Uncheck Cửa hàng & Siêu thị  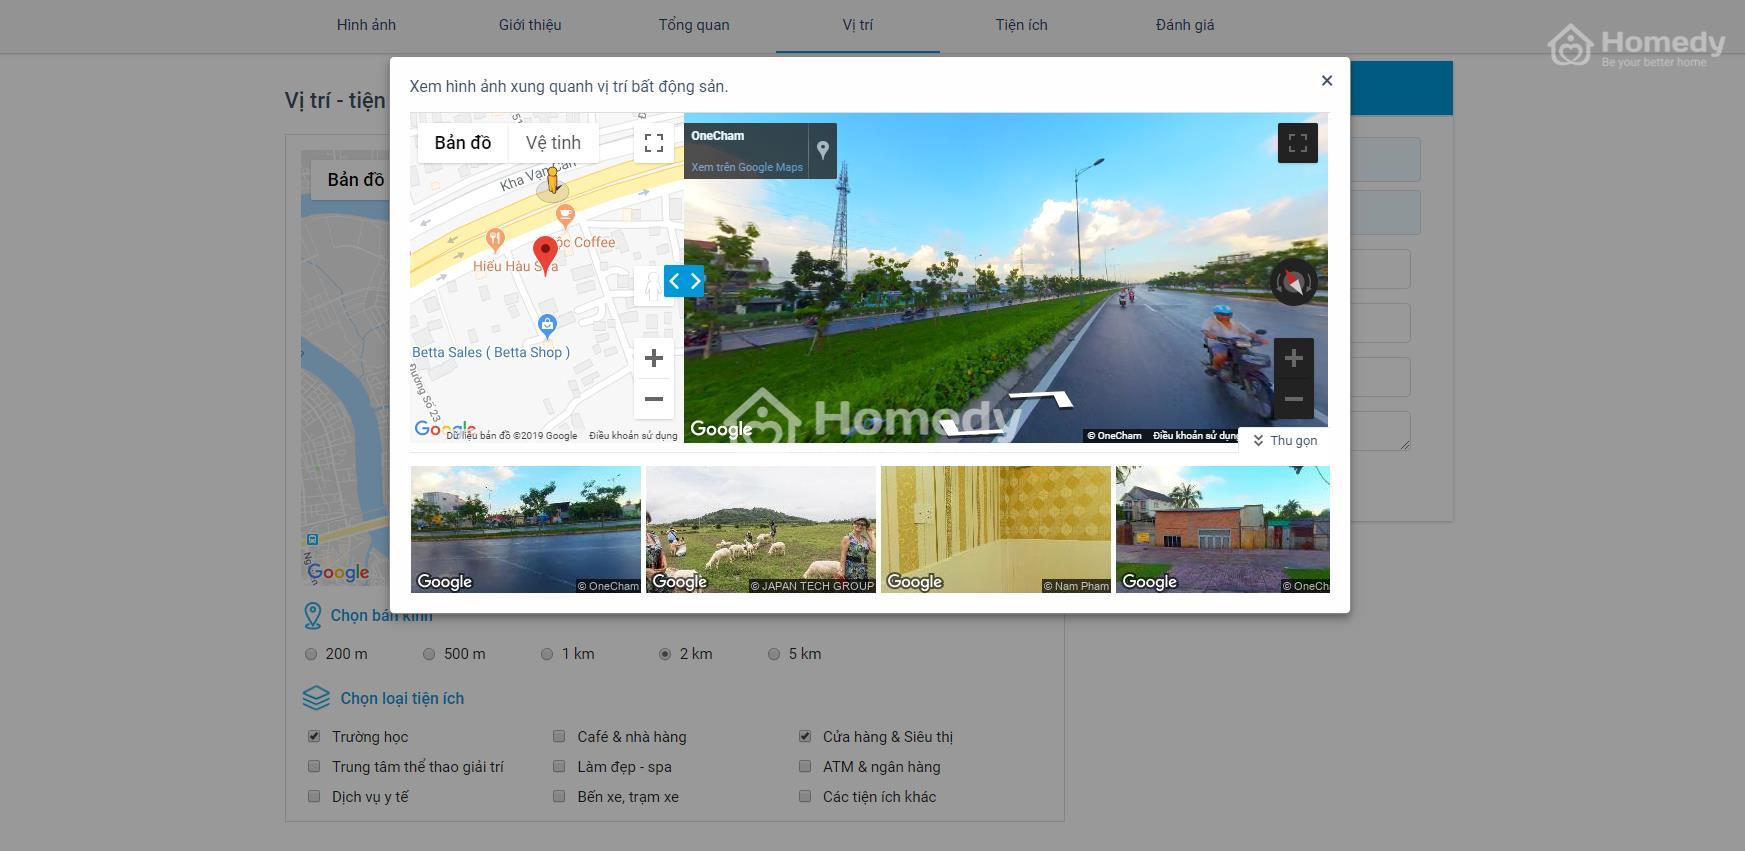(x=805, y=737)
